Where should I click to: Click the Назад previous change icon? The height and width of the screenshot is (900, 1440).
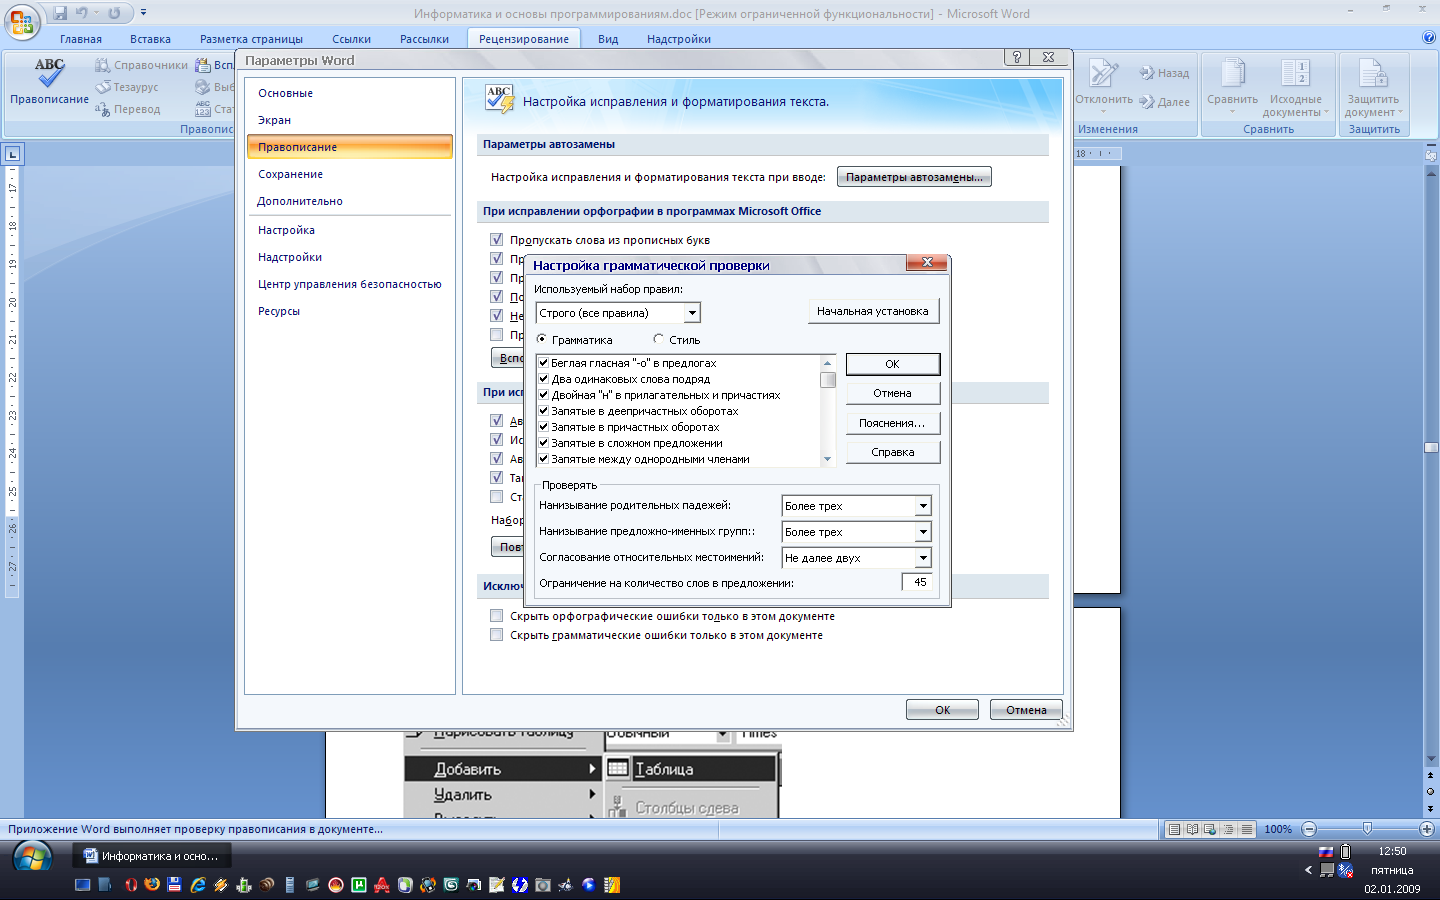[1146, 73]
